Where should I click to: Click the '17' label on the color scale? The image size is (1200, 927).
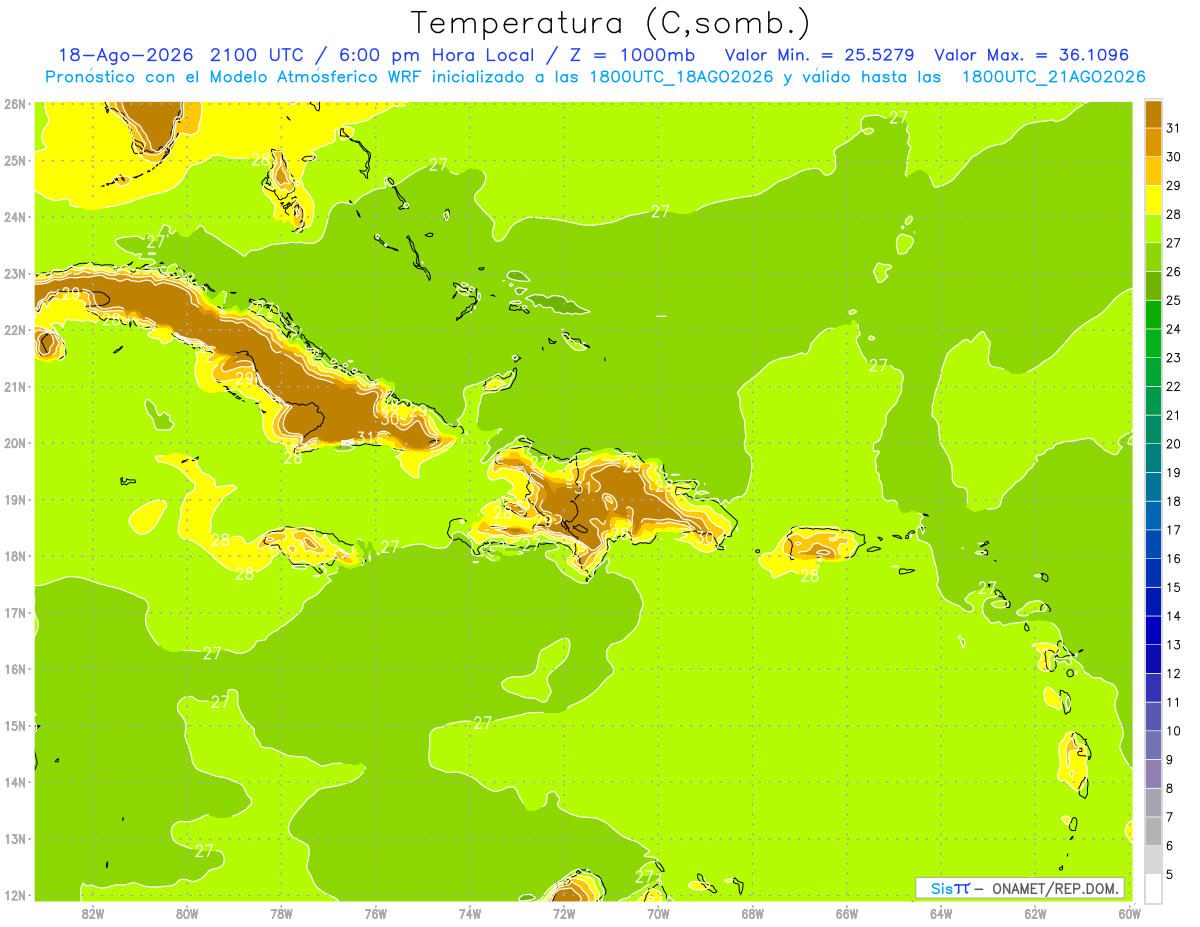1174,530
